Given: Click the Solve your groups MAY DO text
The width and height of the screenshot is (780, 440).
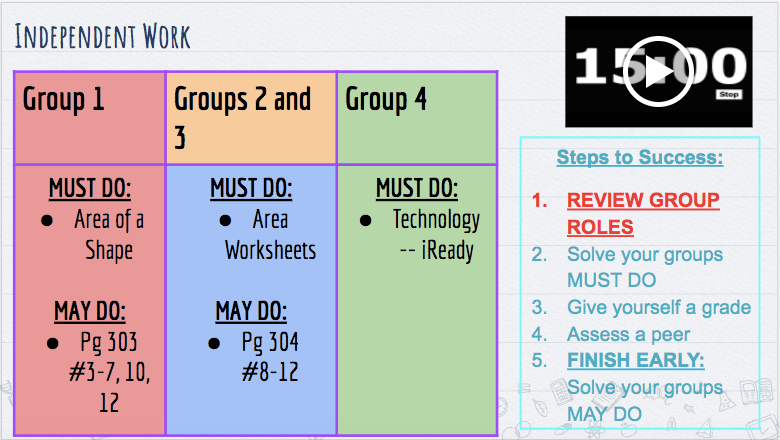Looking at the screenshot, I should click(643, 399).
